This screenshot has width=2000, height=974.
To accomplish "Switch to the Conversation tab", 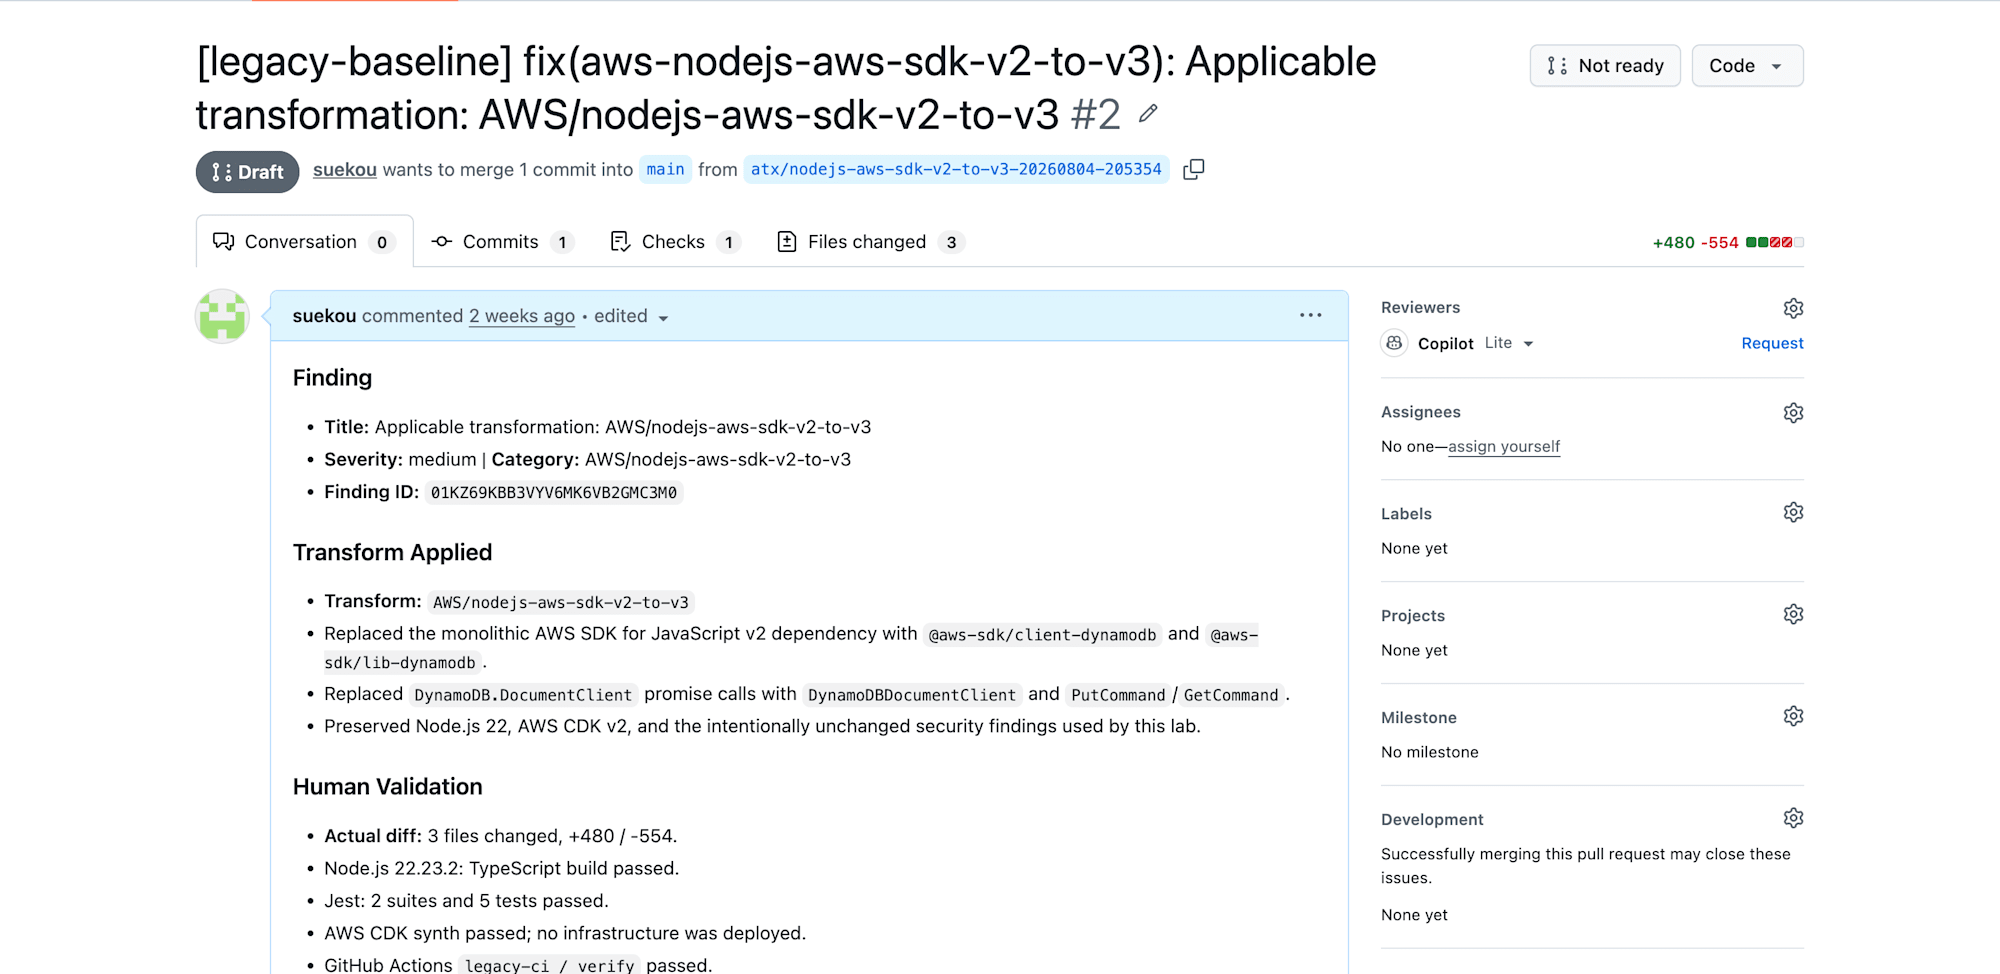I will pos(305,242).
